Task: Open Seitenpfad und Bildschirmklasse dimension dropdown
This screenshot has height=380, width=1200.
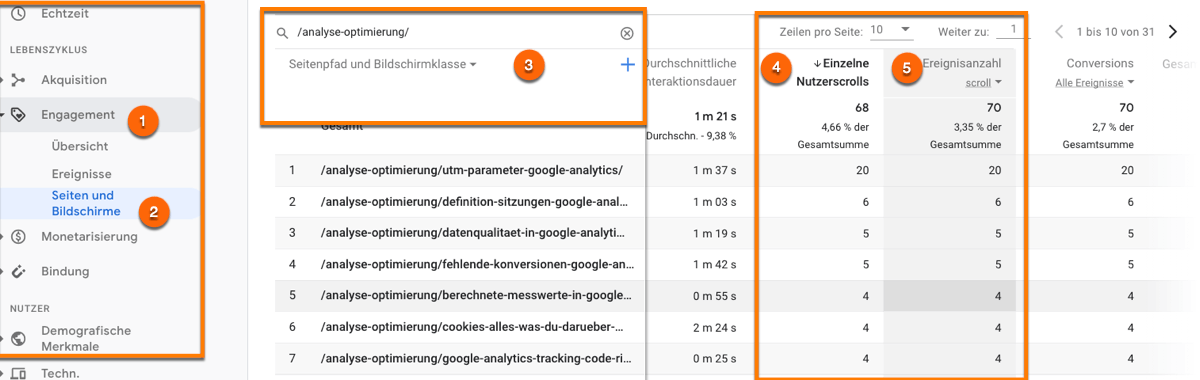Action: (x=383, y=64)
